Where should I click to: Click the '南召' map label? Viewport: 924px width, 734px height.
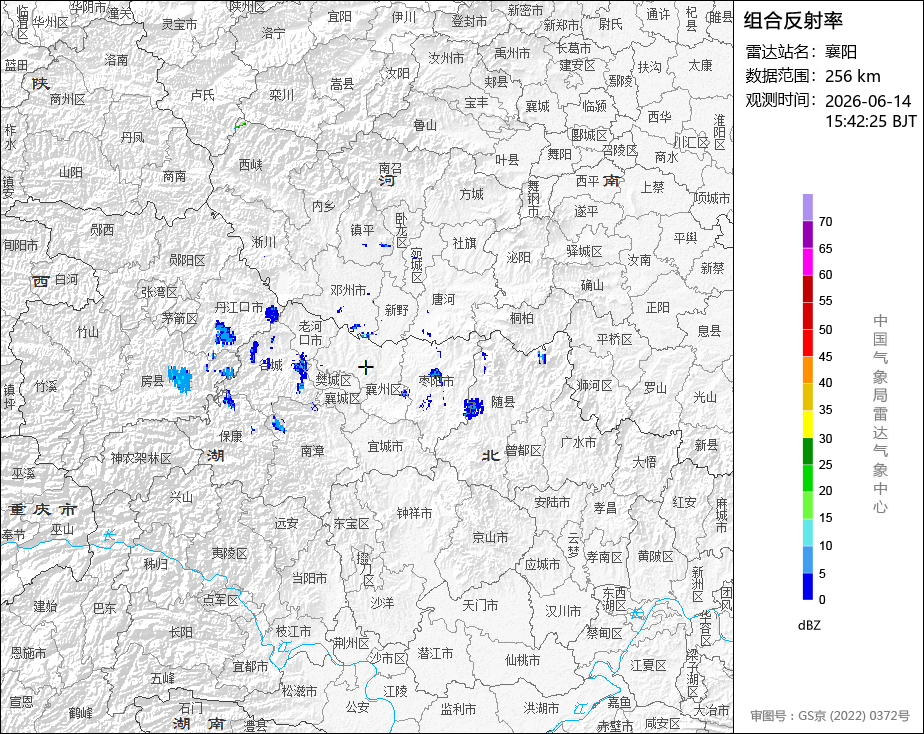coord(390,168)
